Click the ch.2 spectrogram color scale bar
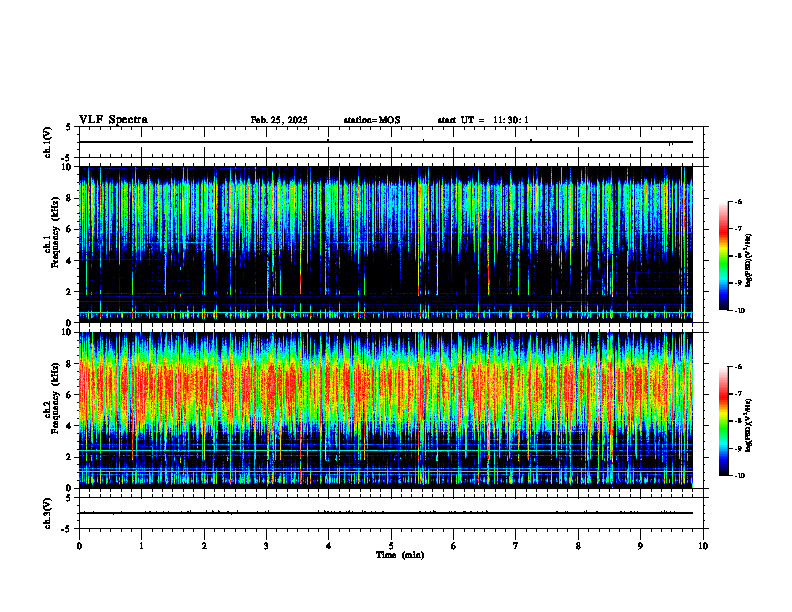The height and width of the screenshot is (612, 792). tap(723, 421)
